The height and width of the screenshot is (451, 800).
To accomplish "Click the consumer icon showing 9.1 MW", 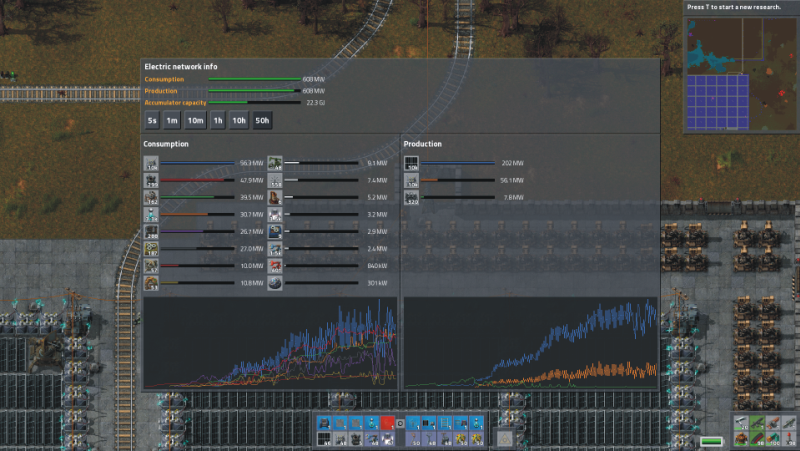I will (275, 163).
